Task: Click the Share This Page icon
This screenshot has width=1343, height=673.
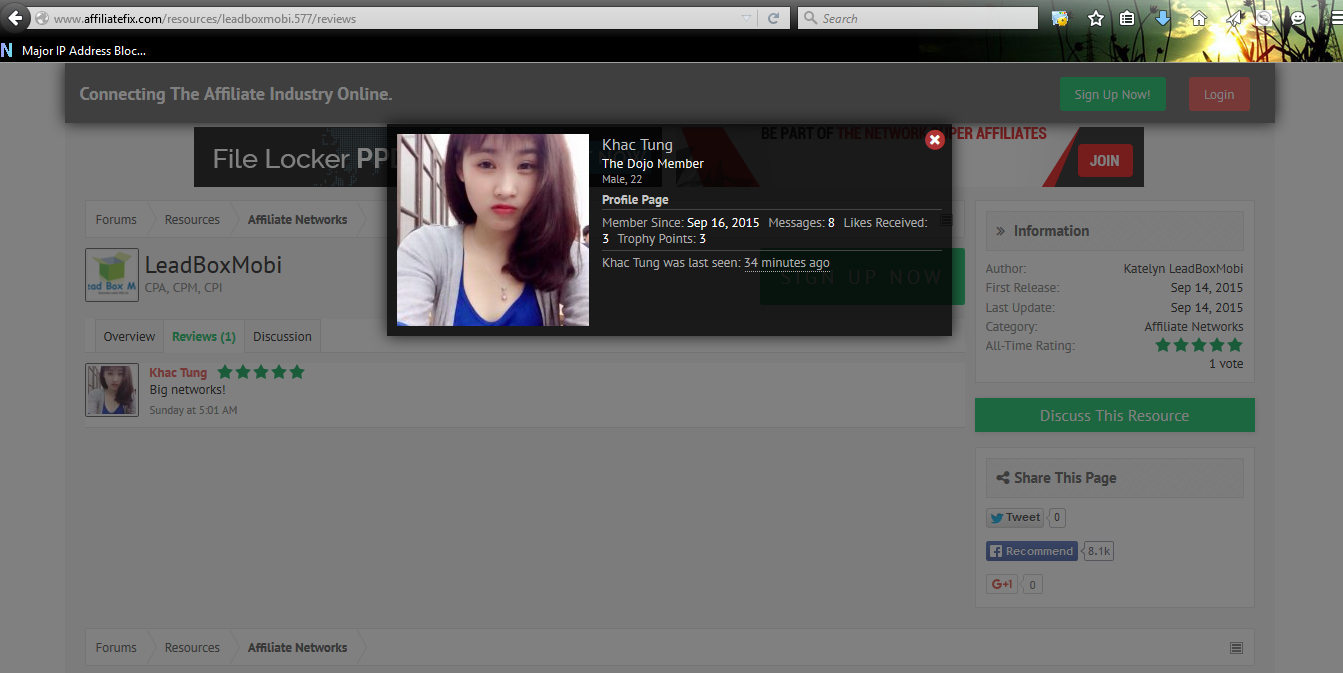Action: 1002,478
